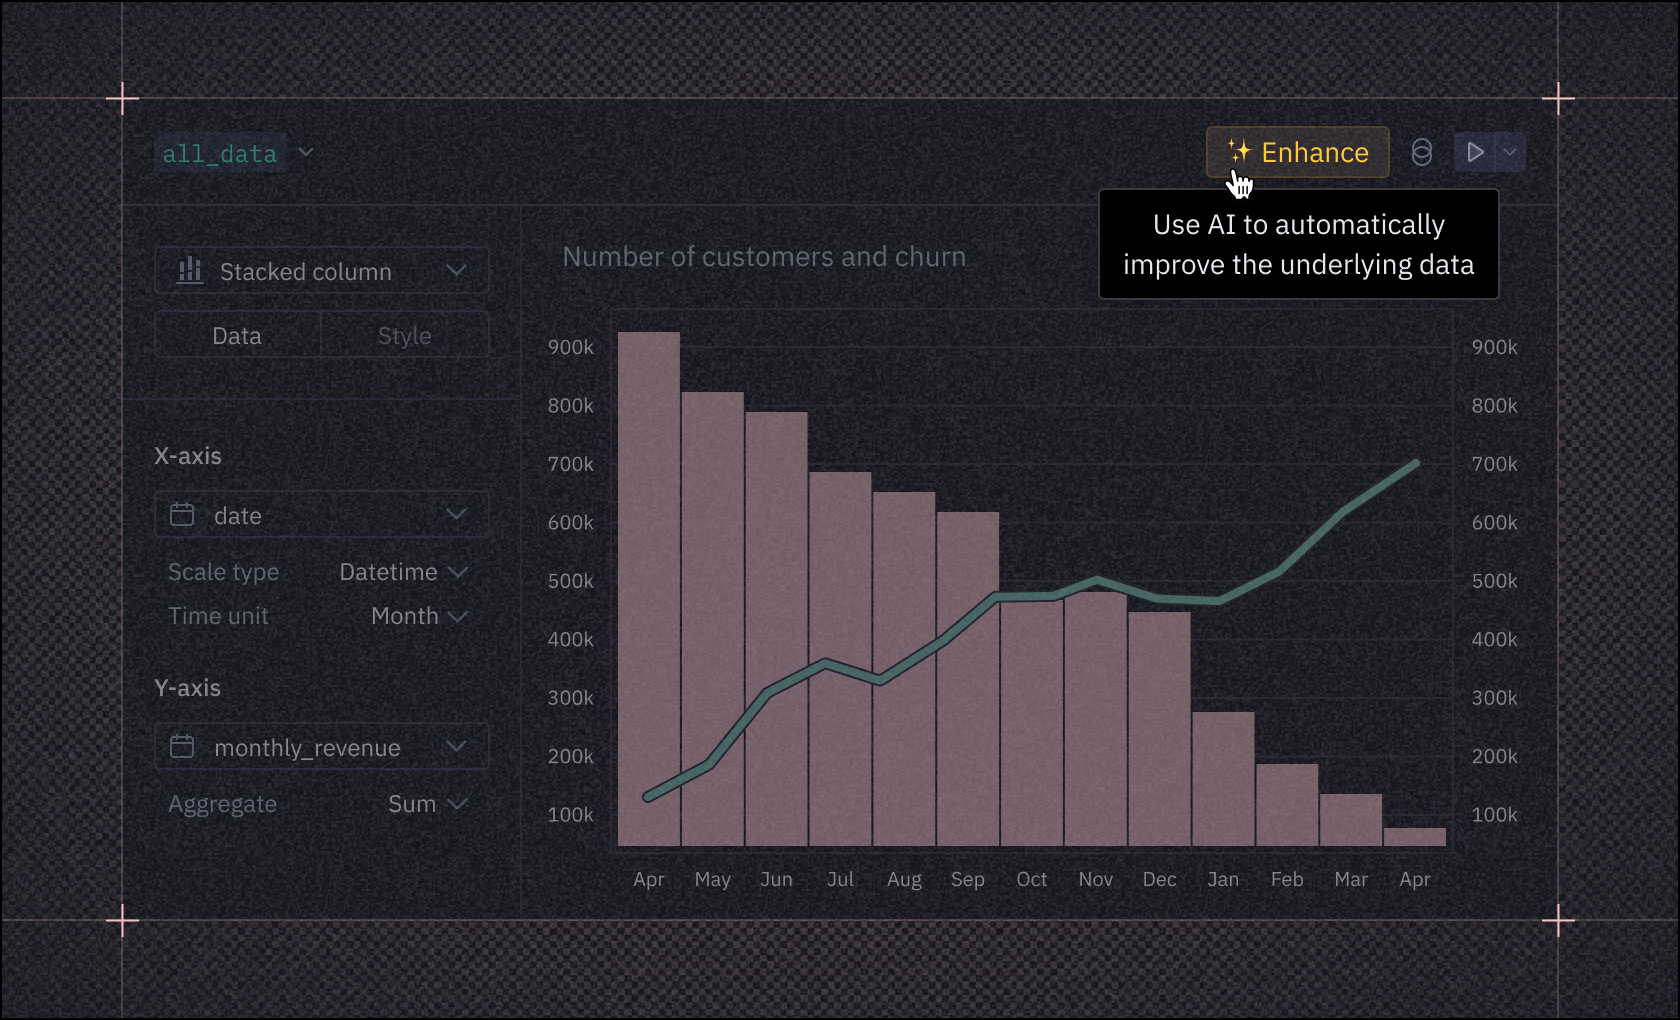Switch to the Style tab
1680x1020 pixels.
click(404, 335)
